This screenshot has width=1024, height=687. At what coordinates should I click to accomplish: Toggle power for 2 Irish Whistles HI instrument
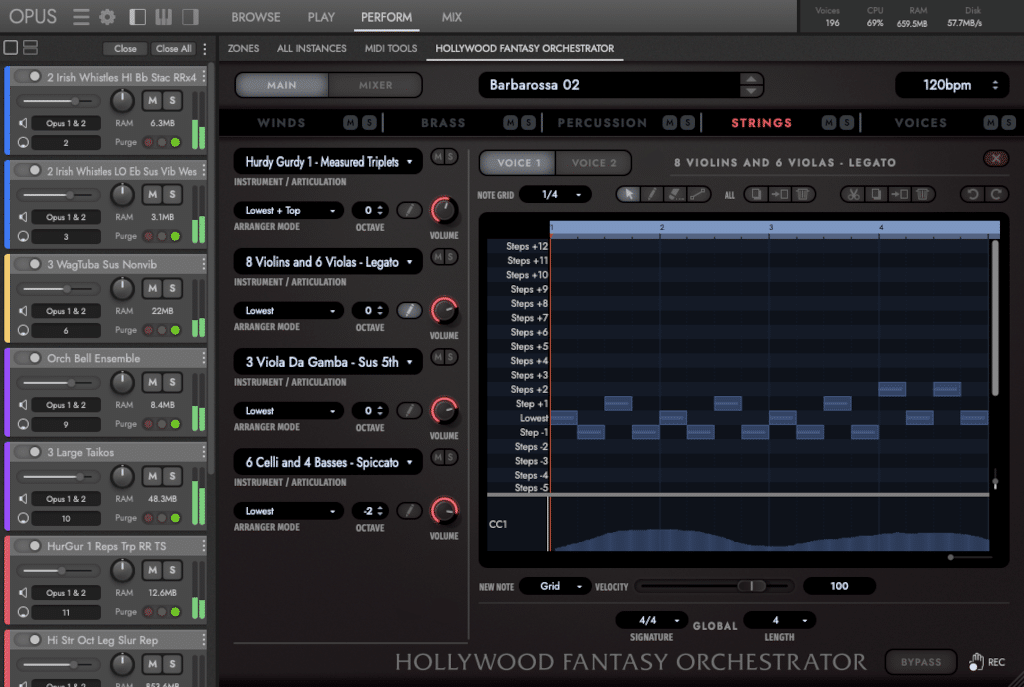pos(28,76)
